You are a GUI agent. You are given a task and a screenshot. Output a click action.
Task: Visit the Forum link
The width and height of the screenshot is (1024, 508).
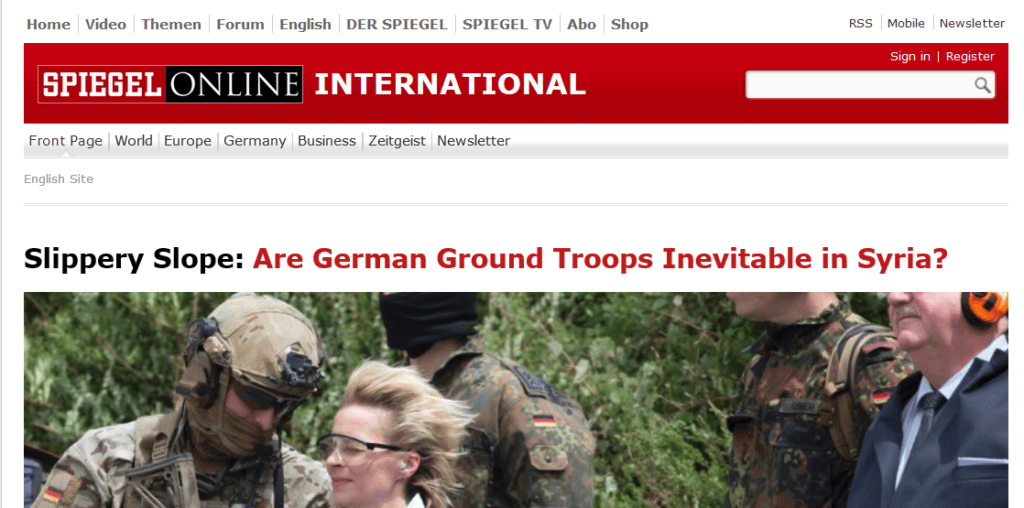click(x=241, y=24)
